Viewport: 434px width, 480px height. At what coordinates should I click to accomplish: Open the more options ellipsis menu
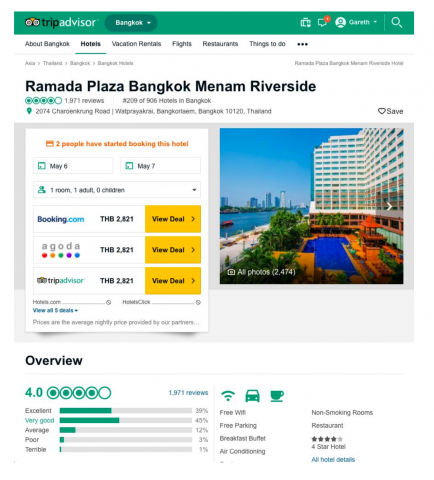(x=302, y=44)
